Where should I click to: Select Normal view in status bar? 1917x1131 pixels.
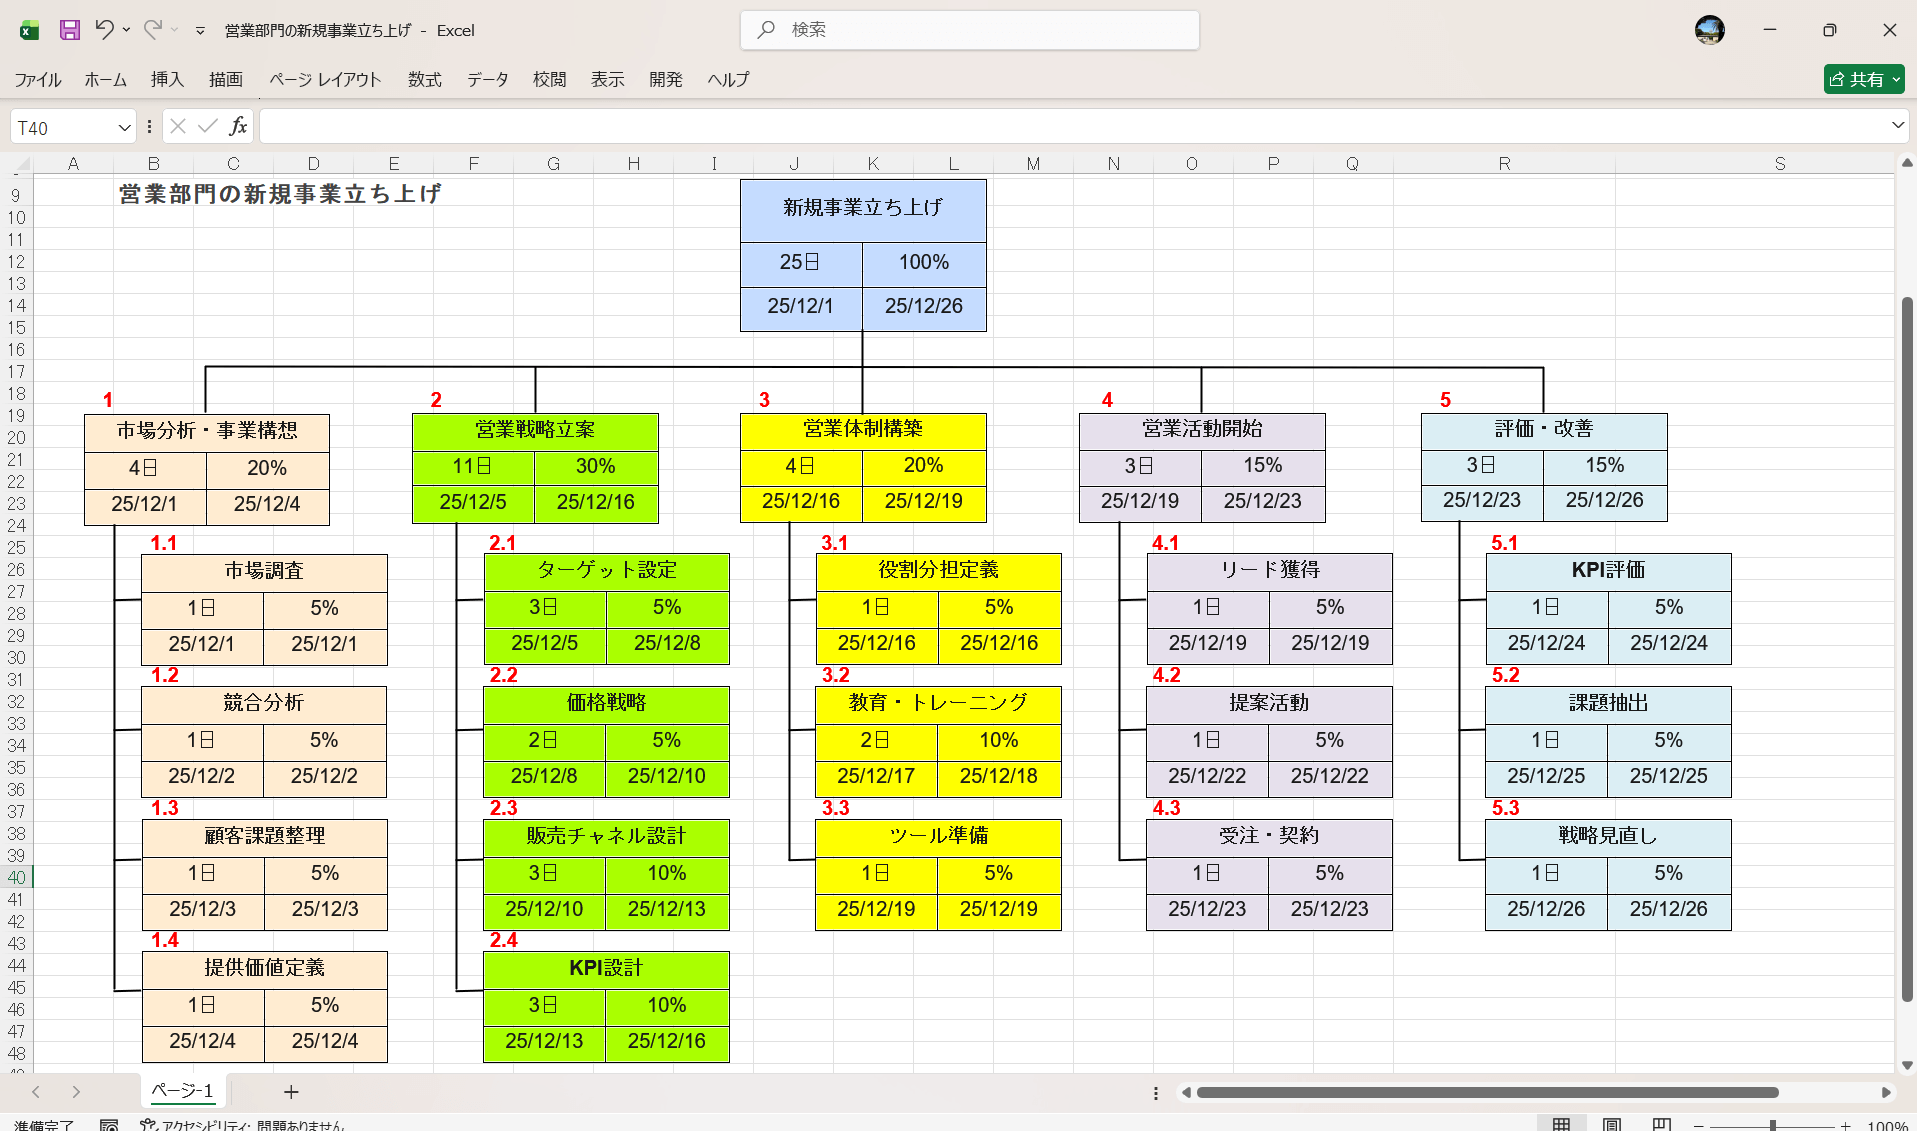(x=1561, y=1124)
